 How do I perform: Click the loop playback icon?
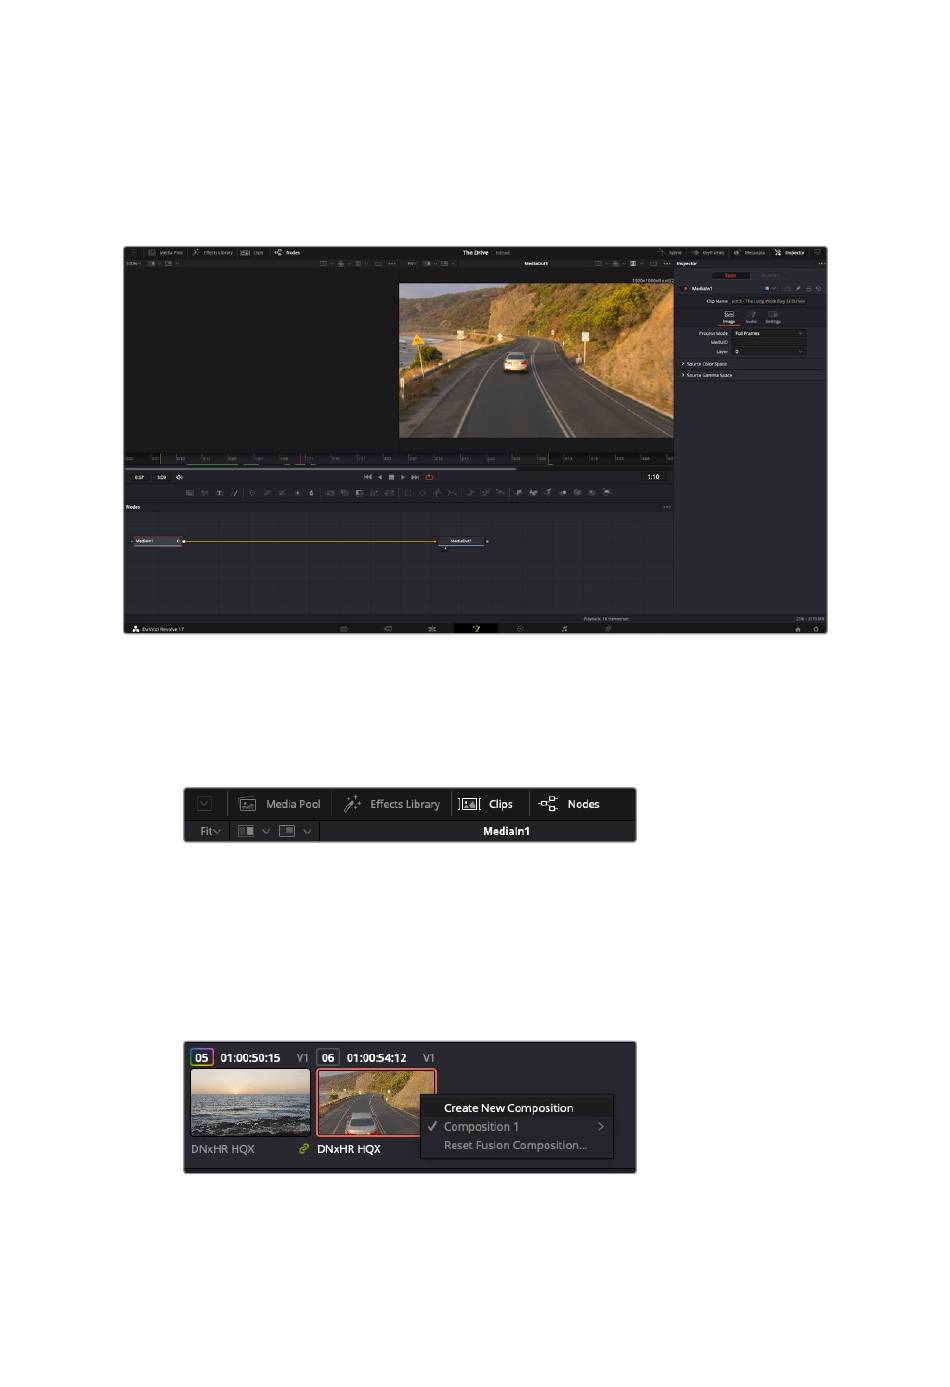coord(429,477)
